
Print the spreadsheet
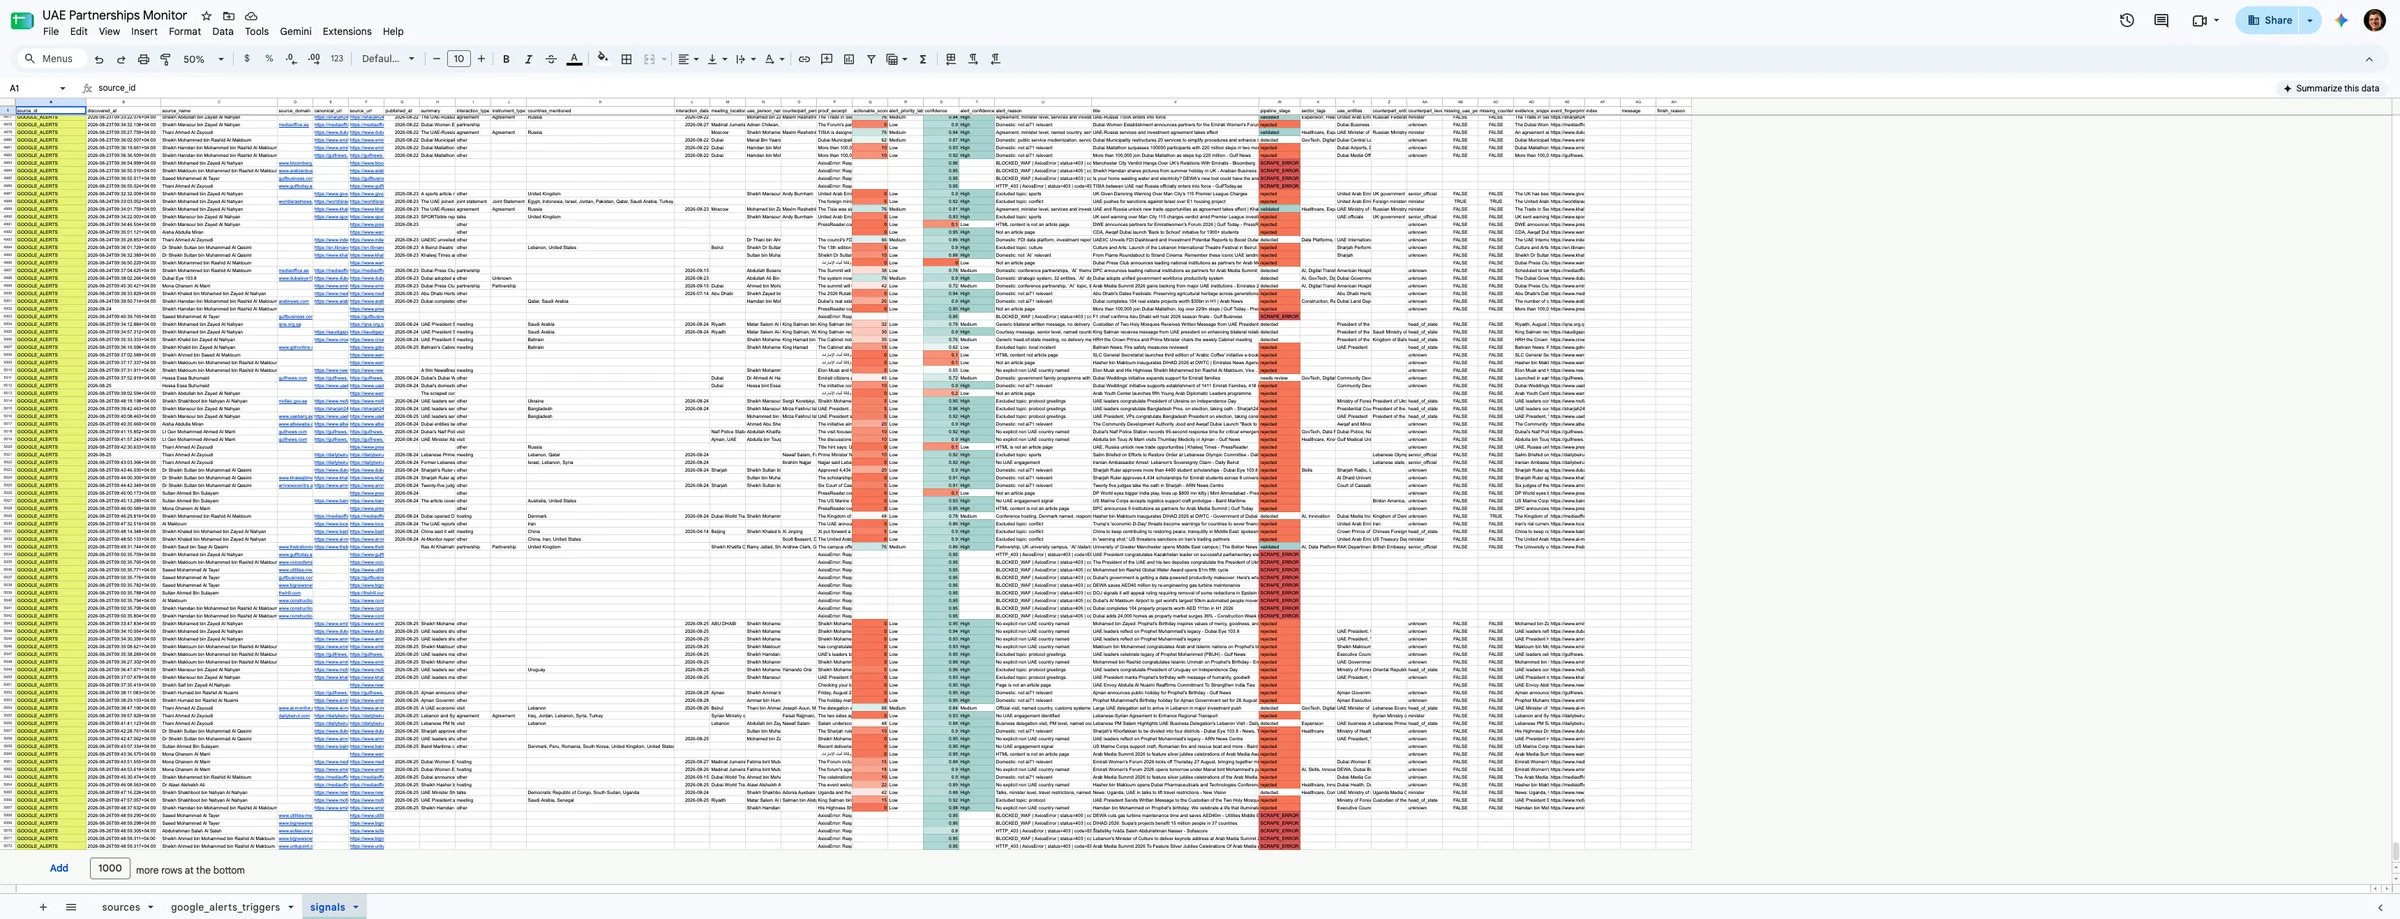143,59
